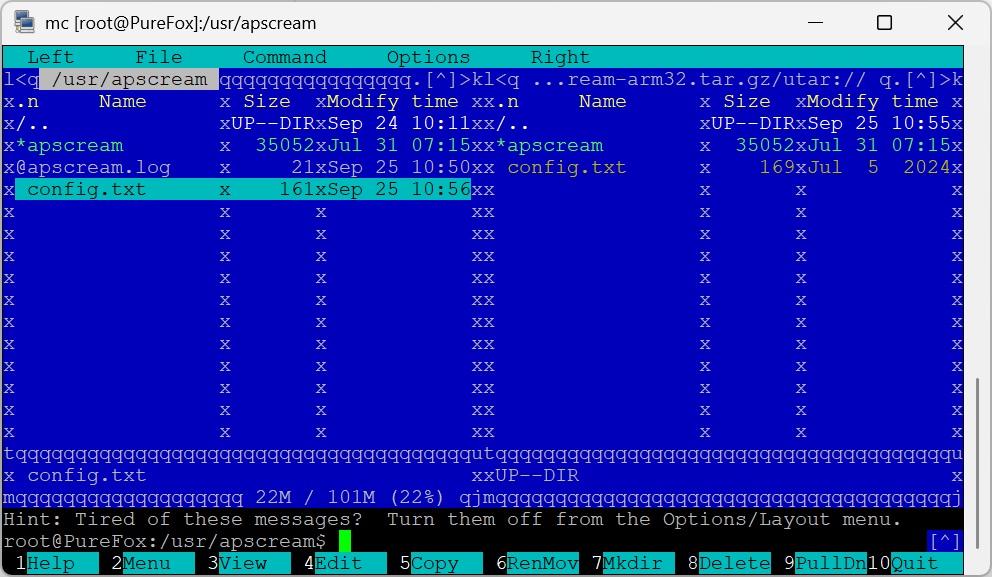Open the Right panel menu

tap(560, 57)
